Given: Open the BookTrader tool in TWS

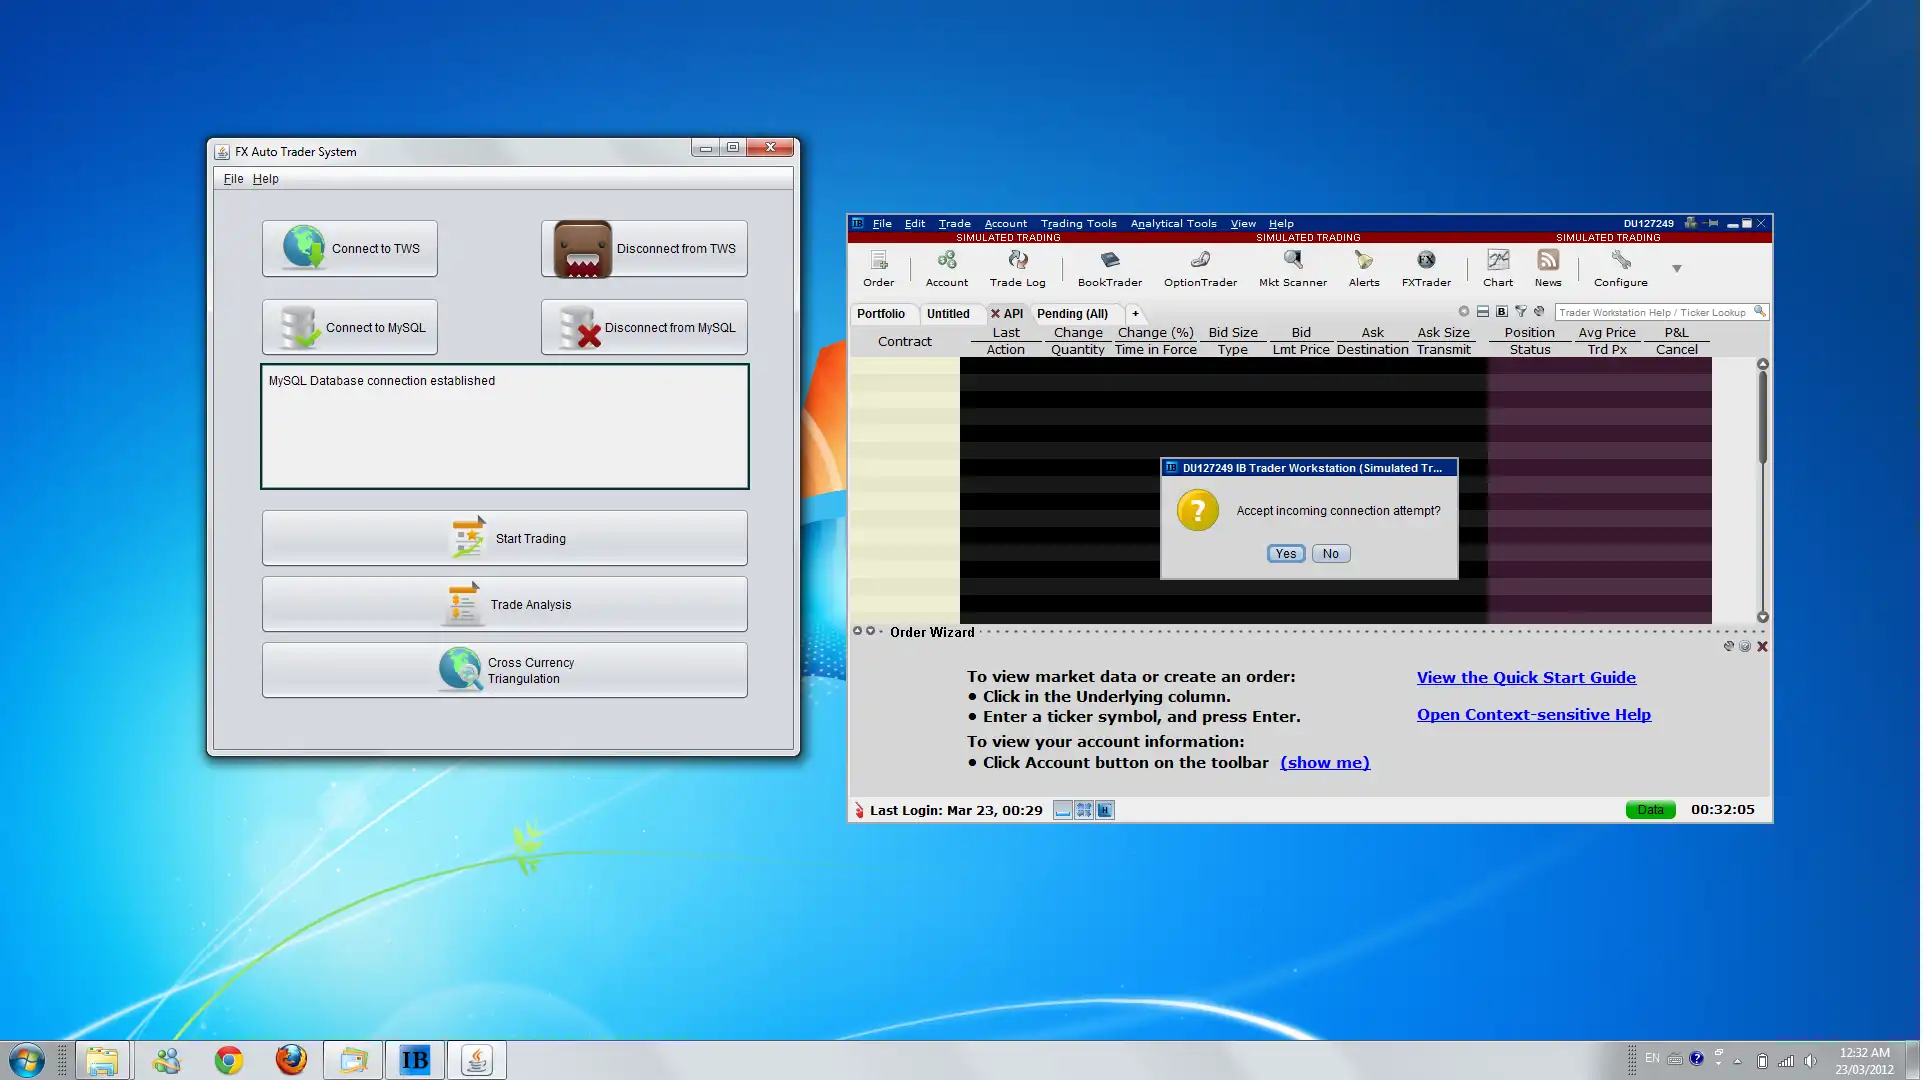Looking at the screenshot, I should 1107,267.
